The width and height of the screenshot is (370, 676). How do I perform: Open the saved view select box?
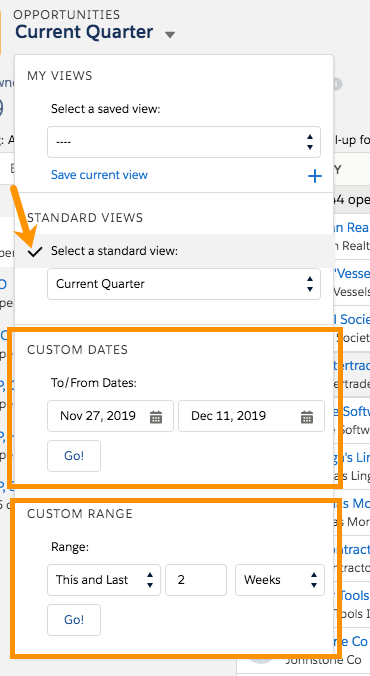click(x=184, y=142)
